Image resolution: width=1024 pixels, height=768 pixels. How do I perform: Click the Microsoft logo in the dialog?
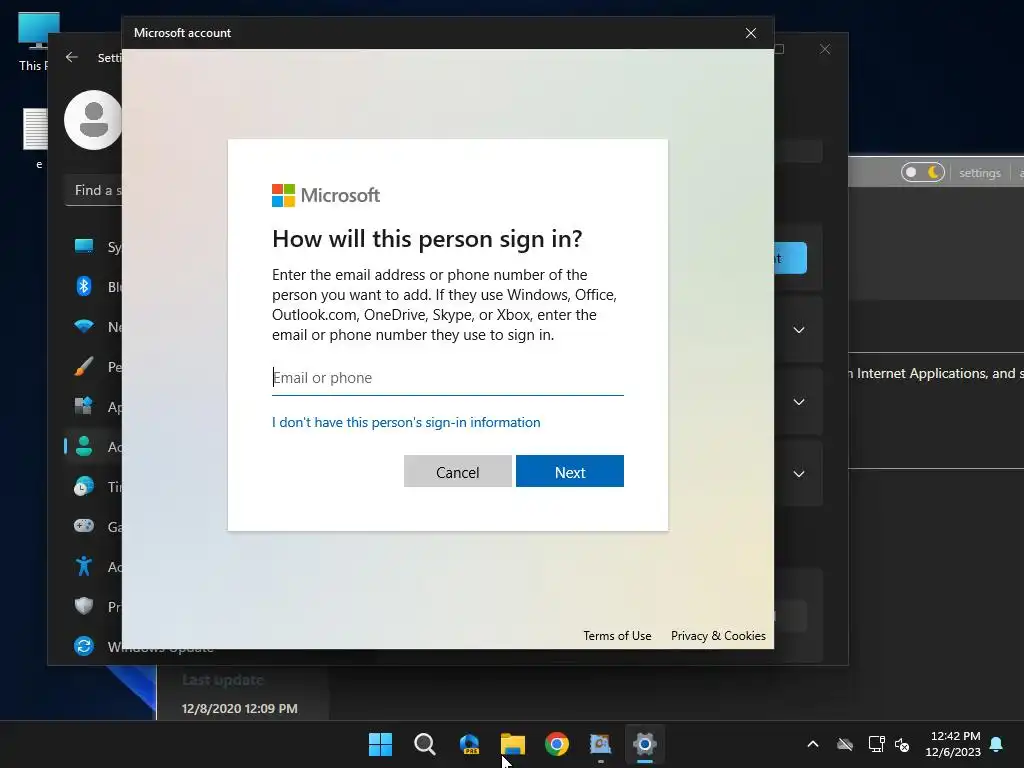(x=326, y=195)
